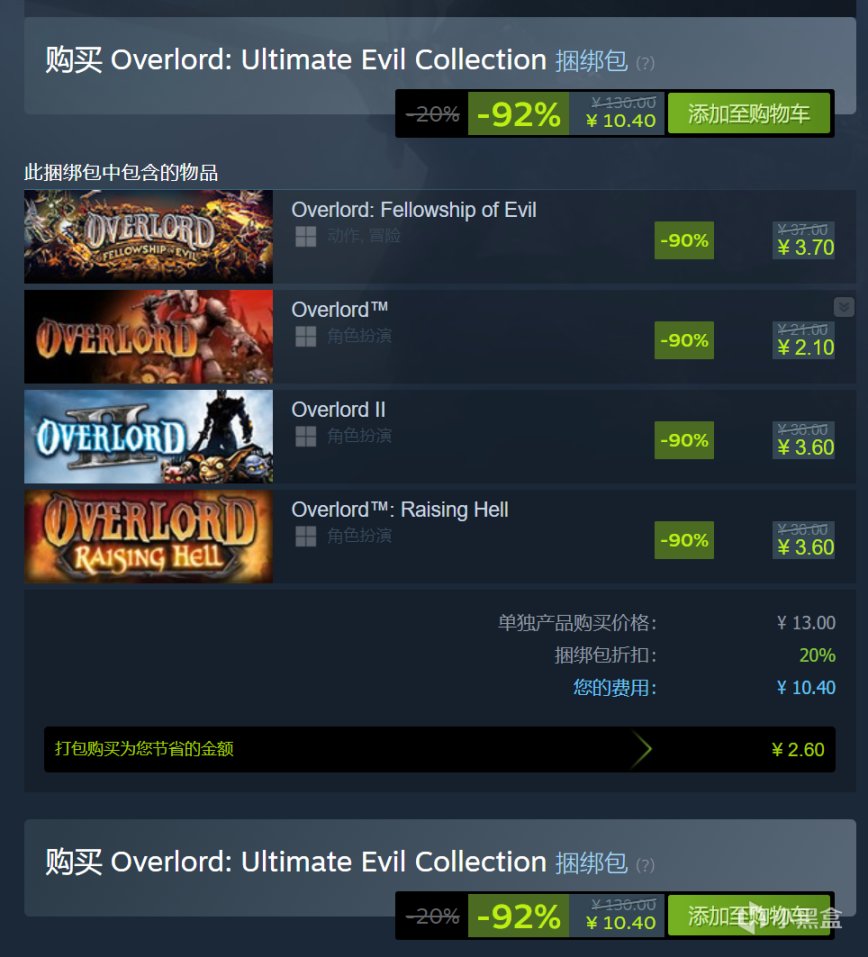Viewport: 868px width, 957px height.
Task: Open the Overlord: Fellowship of Evil title link
Action: (414, 210)
